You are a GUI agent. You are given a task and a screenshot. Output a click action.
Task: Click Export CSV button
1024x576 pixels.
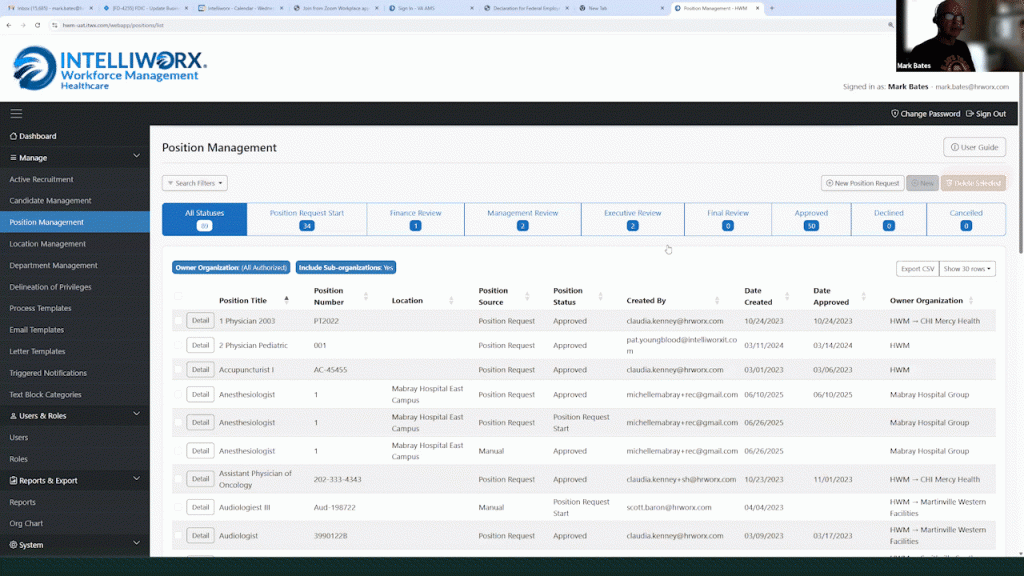pos(918,268)
